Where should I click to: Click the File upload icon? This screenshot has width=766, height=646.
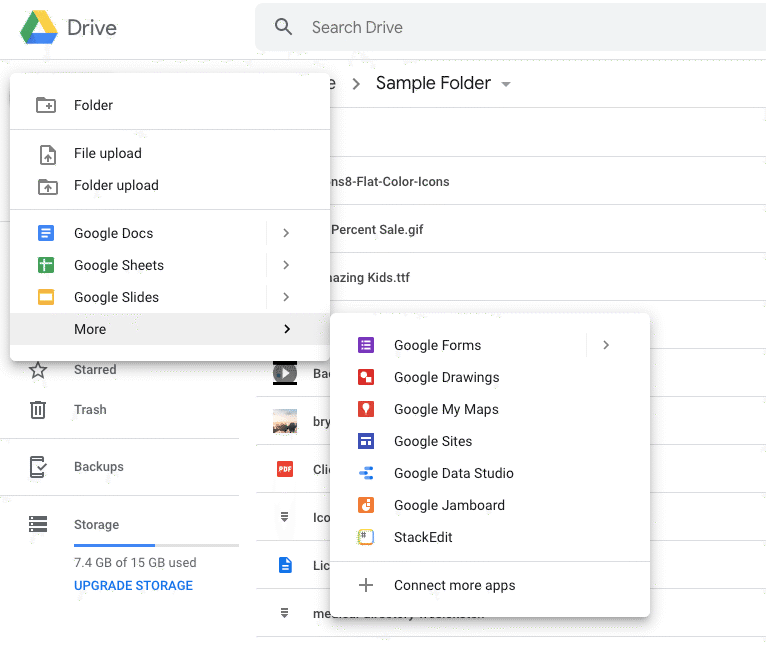(x=47, y=154)
